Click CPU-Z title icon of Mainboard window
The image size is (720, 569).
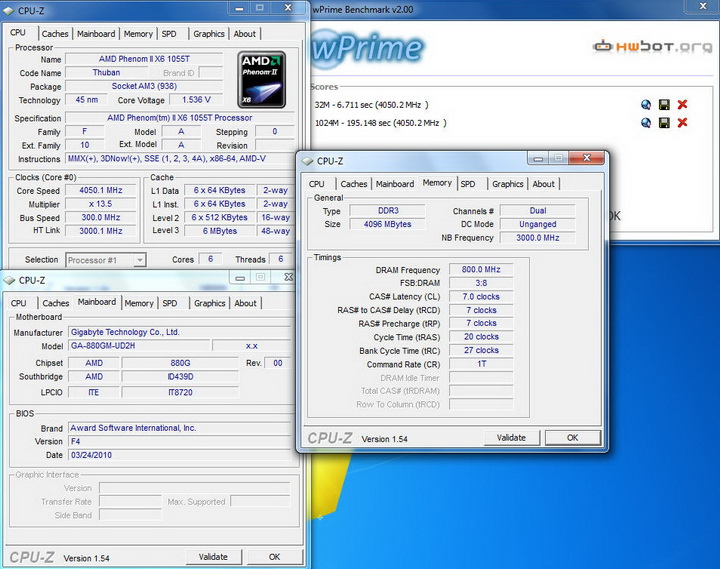tap(9, 280)
